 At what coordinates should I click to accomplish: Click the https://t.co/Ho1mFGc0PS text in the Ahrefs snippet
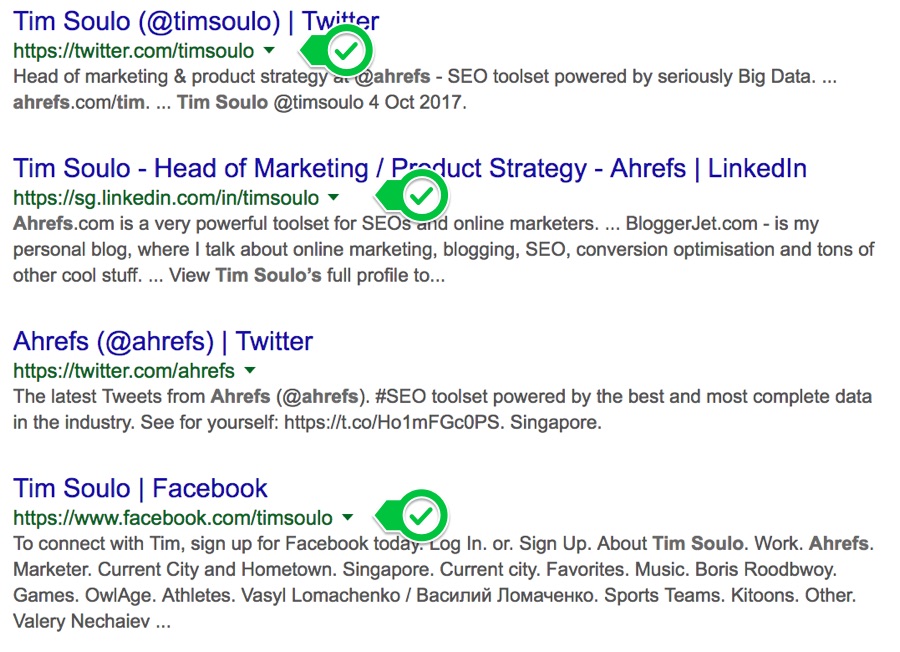point(395,422)
